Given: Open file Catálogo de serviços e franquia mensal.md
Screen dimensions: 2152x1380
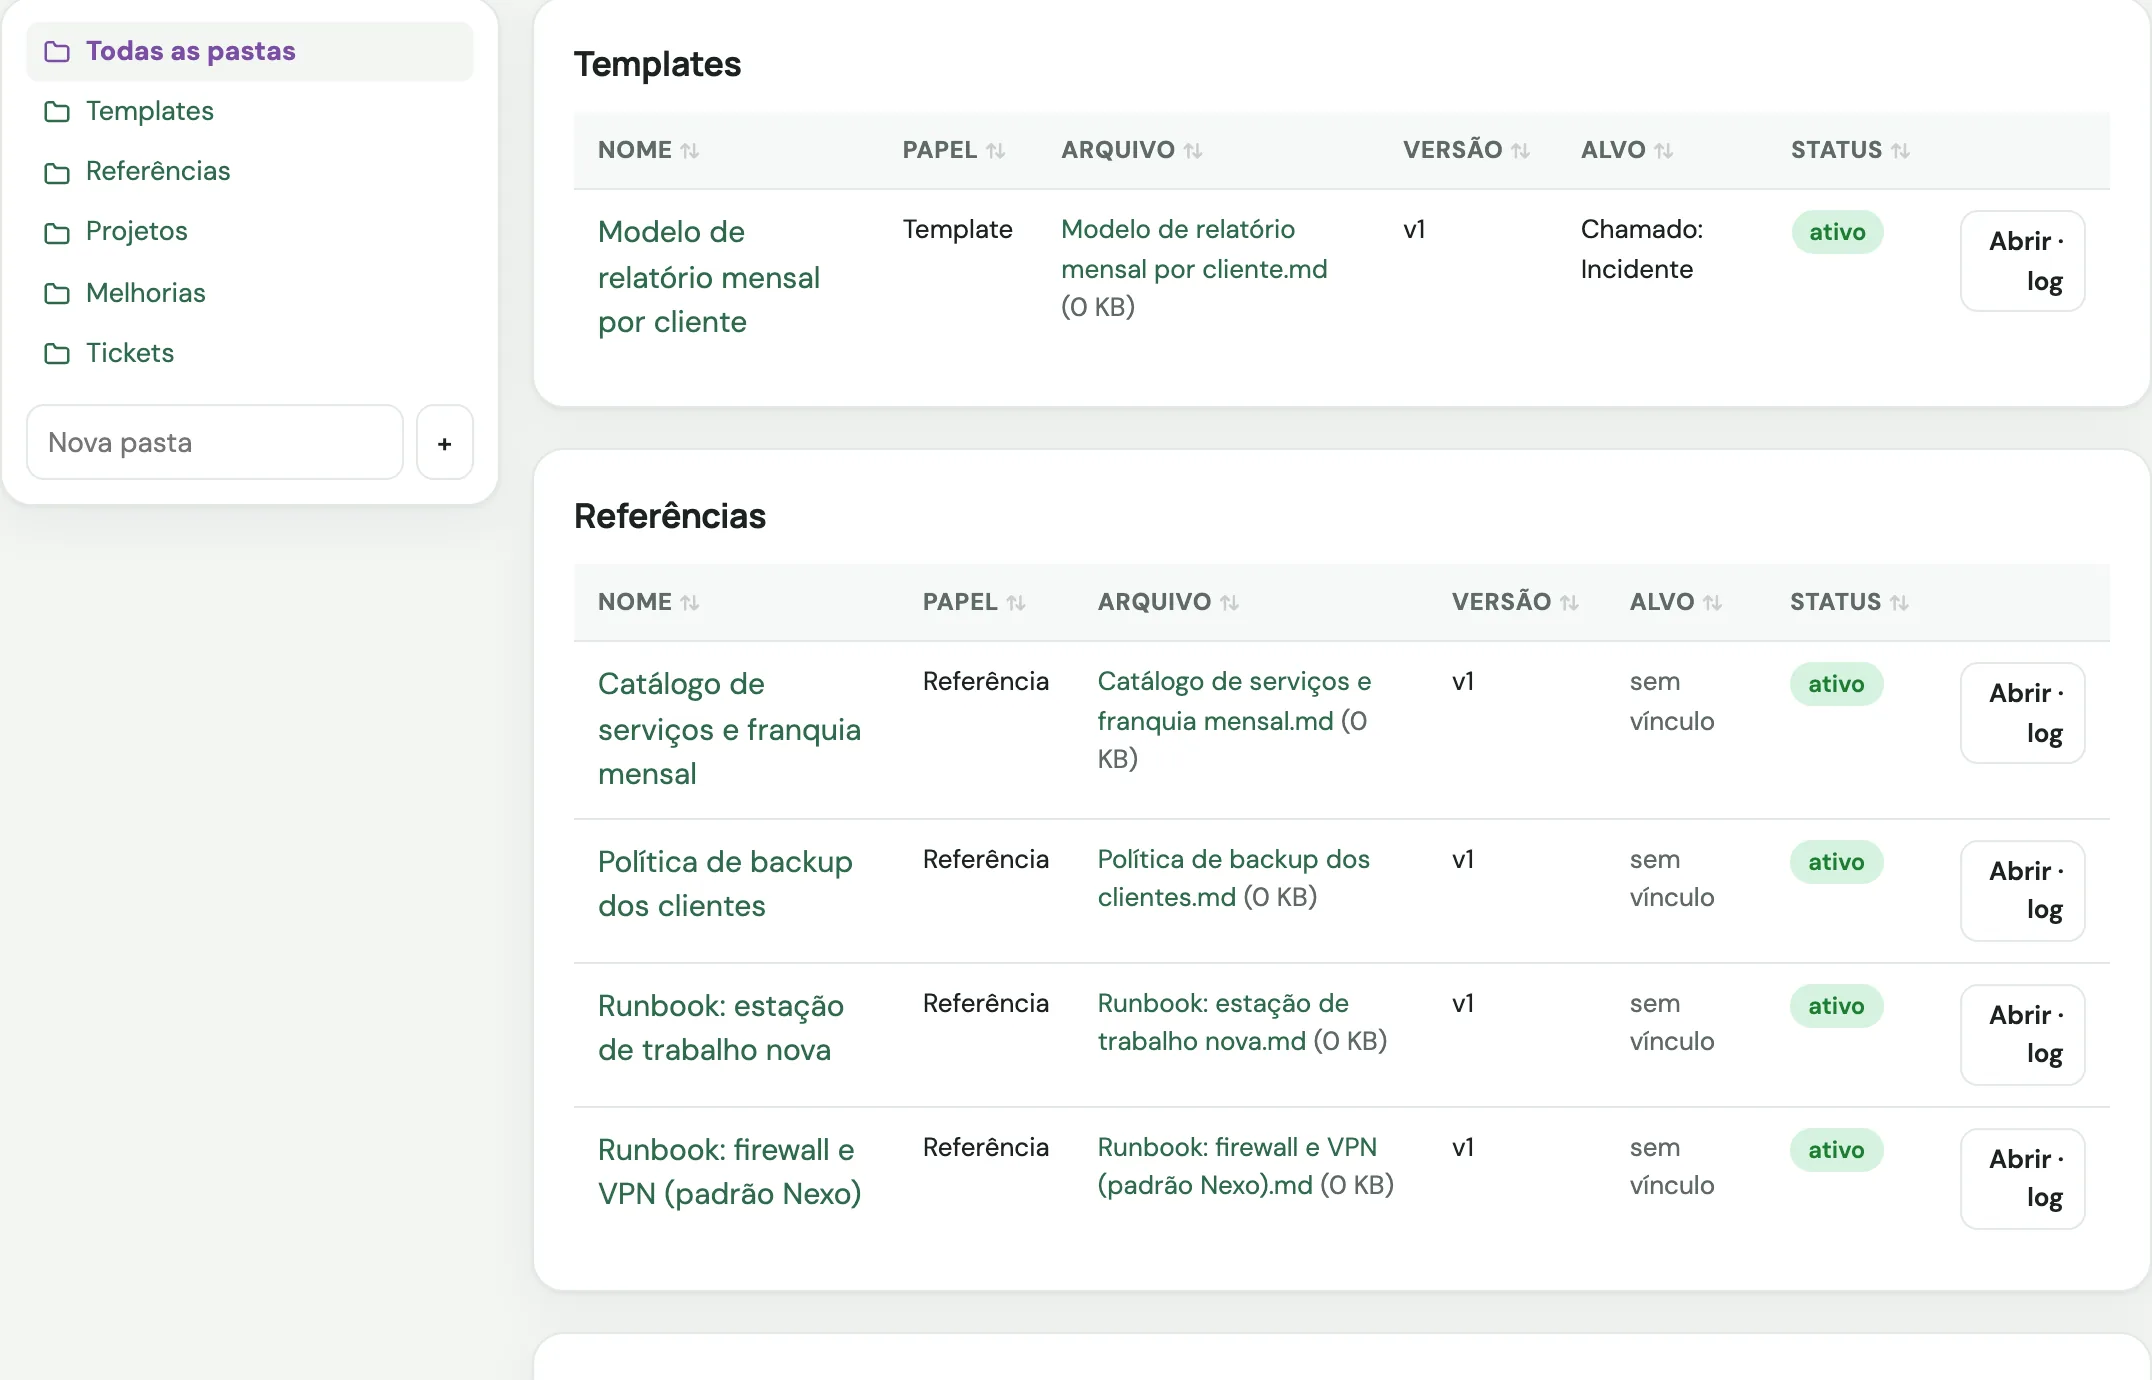Looking at the screenshot, I should [1234, 701].
